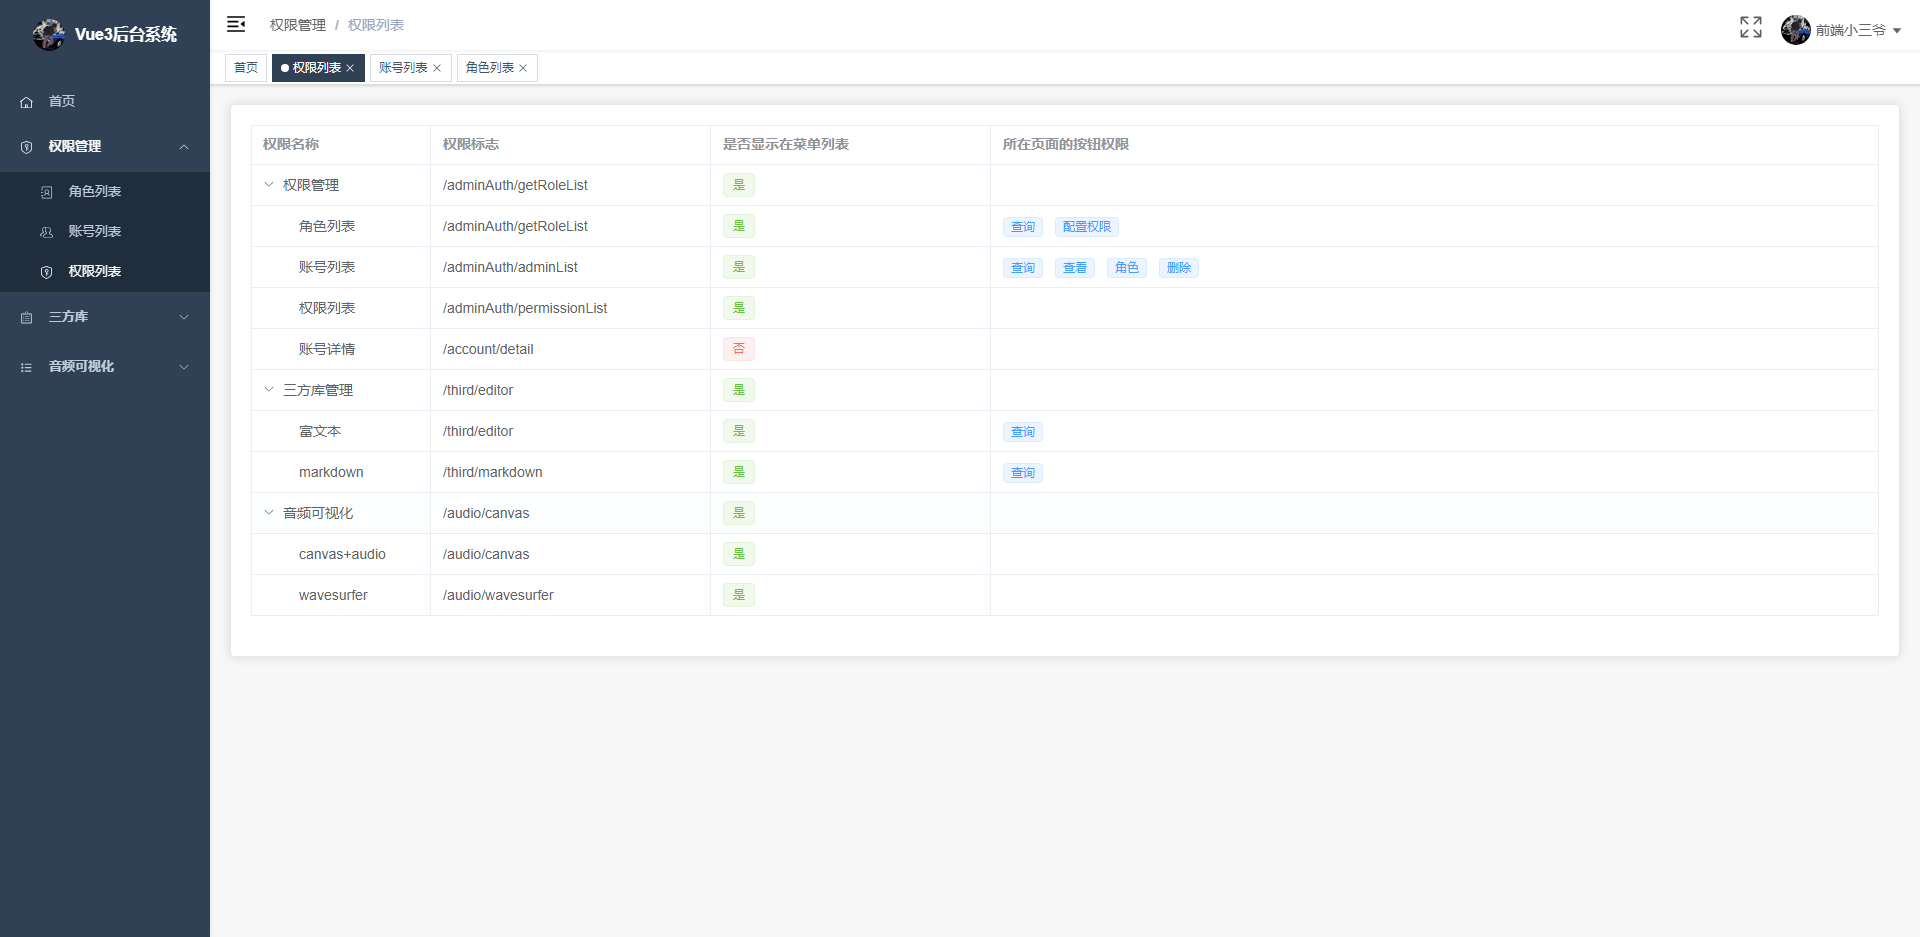Viewport: 1920px width, 937px height.
Task: Click 权限管理 breadcrumb link
Action: (x=298, y=25)
